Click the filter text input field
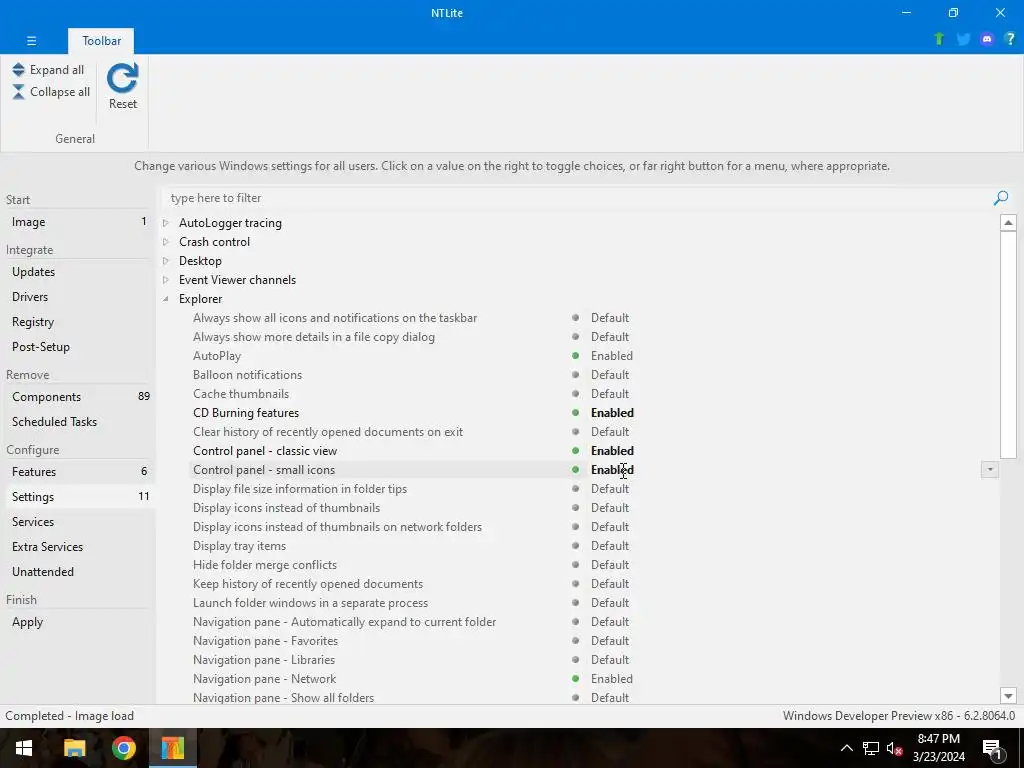1024x768 pixels. click(578, 198)
